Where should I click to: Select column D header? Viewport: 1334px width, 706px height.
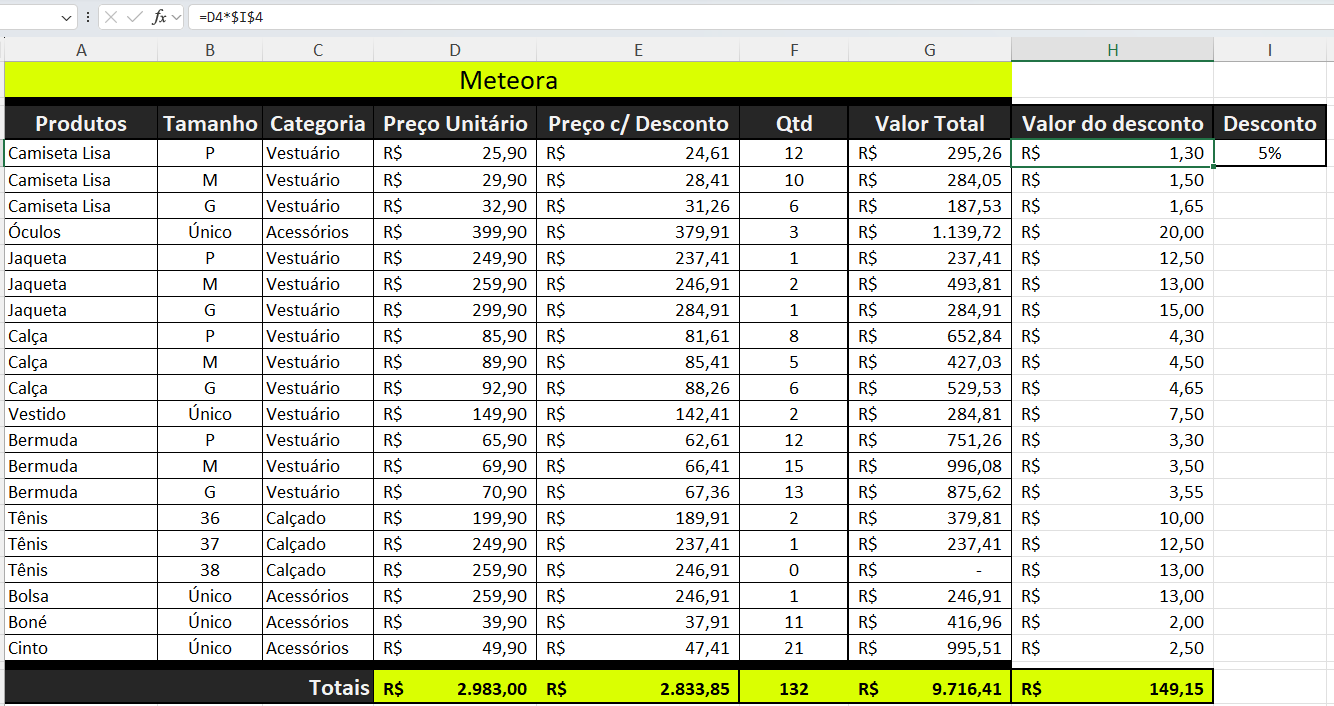[x=455, y=50]
